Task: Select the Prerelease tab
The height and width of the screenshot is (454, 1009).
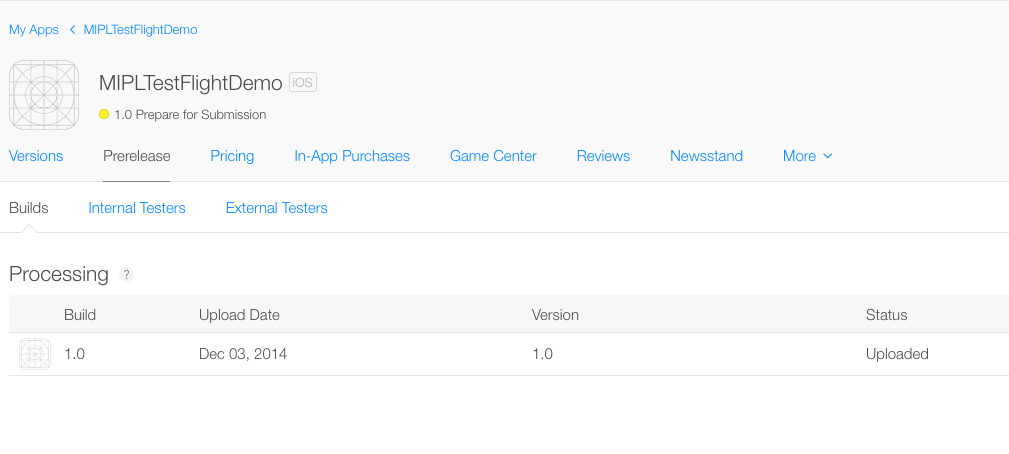Action: 136,156
